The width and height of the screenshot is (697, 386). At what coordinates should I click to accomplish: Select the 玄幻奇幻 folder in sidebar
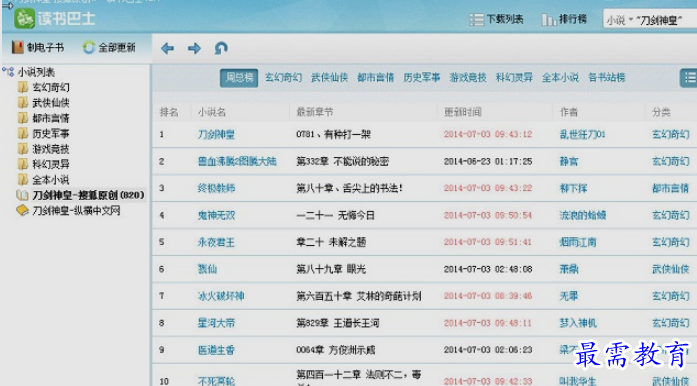click(x=44, y=87)
